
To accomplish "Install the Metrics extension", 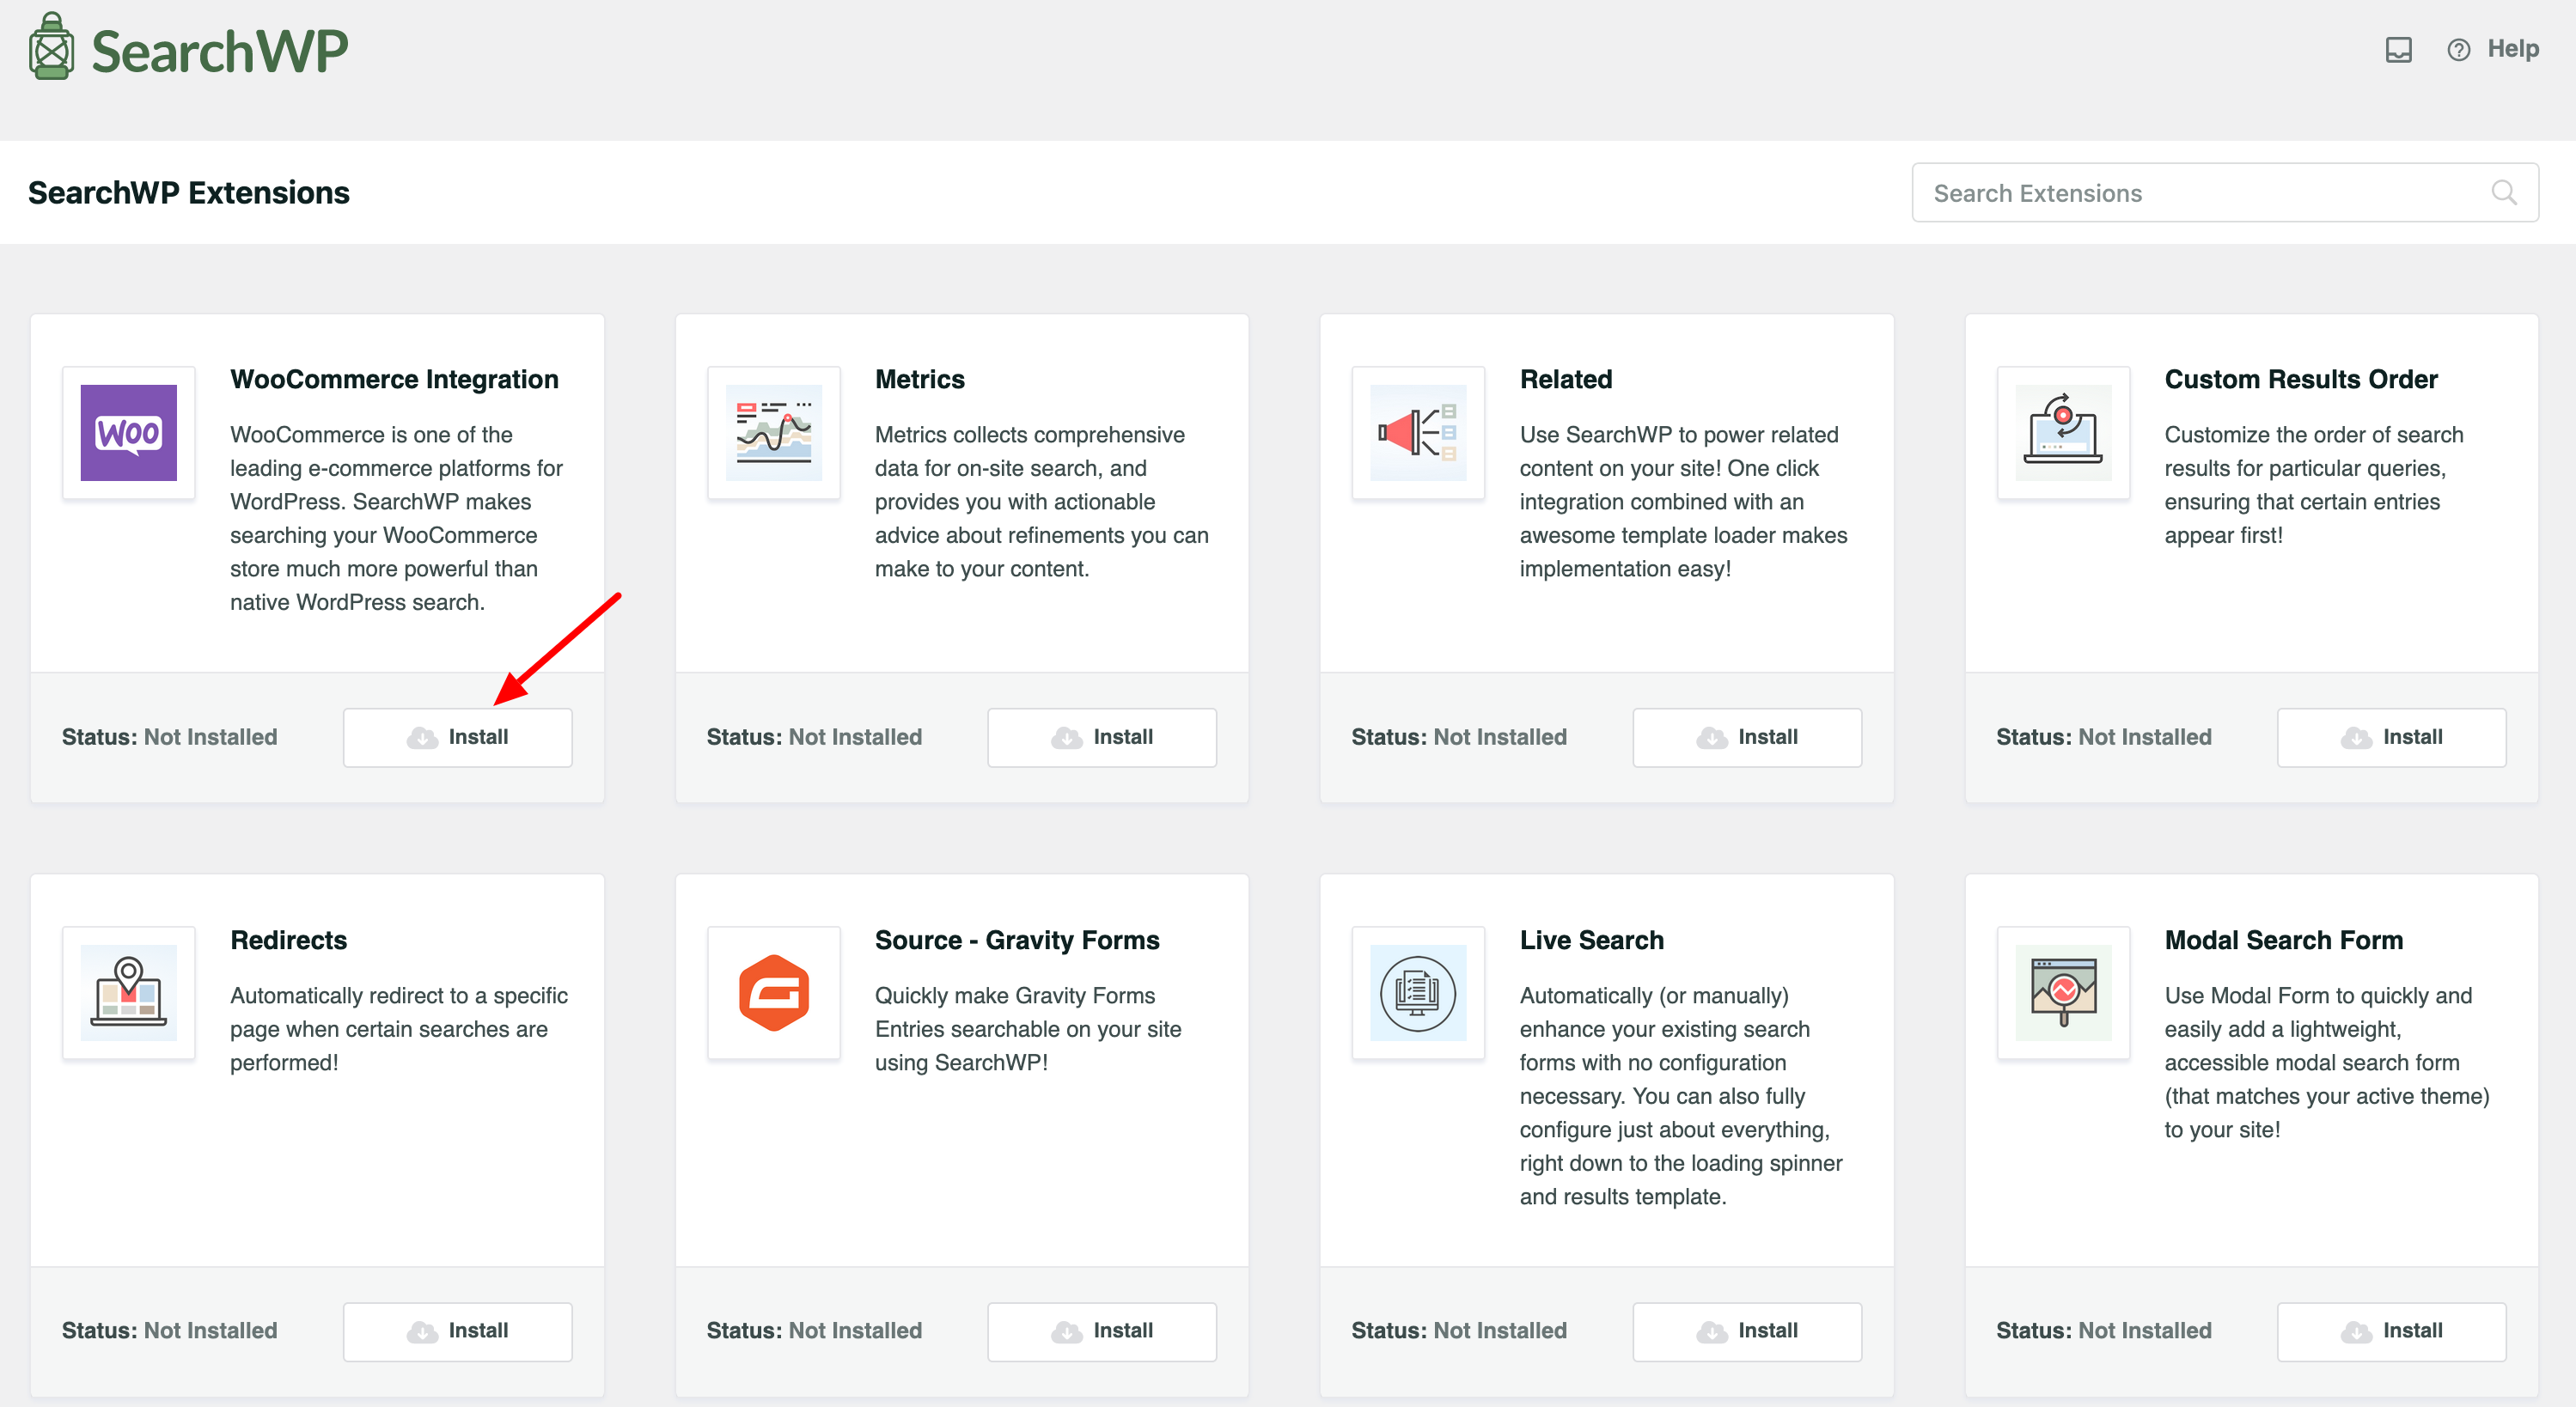I will click(x=1102, y=737).
